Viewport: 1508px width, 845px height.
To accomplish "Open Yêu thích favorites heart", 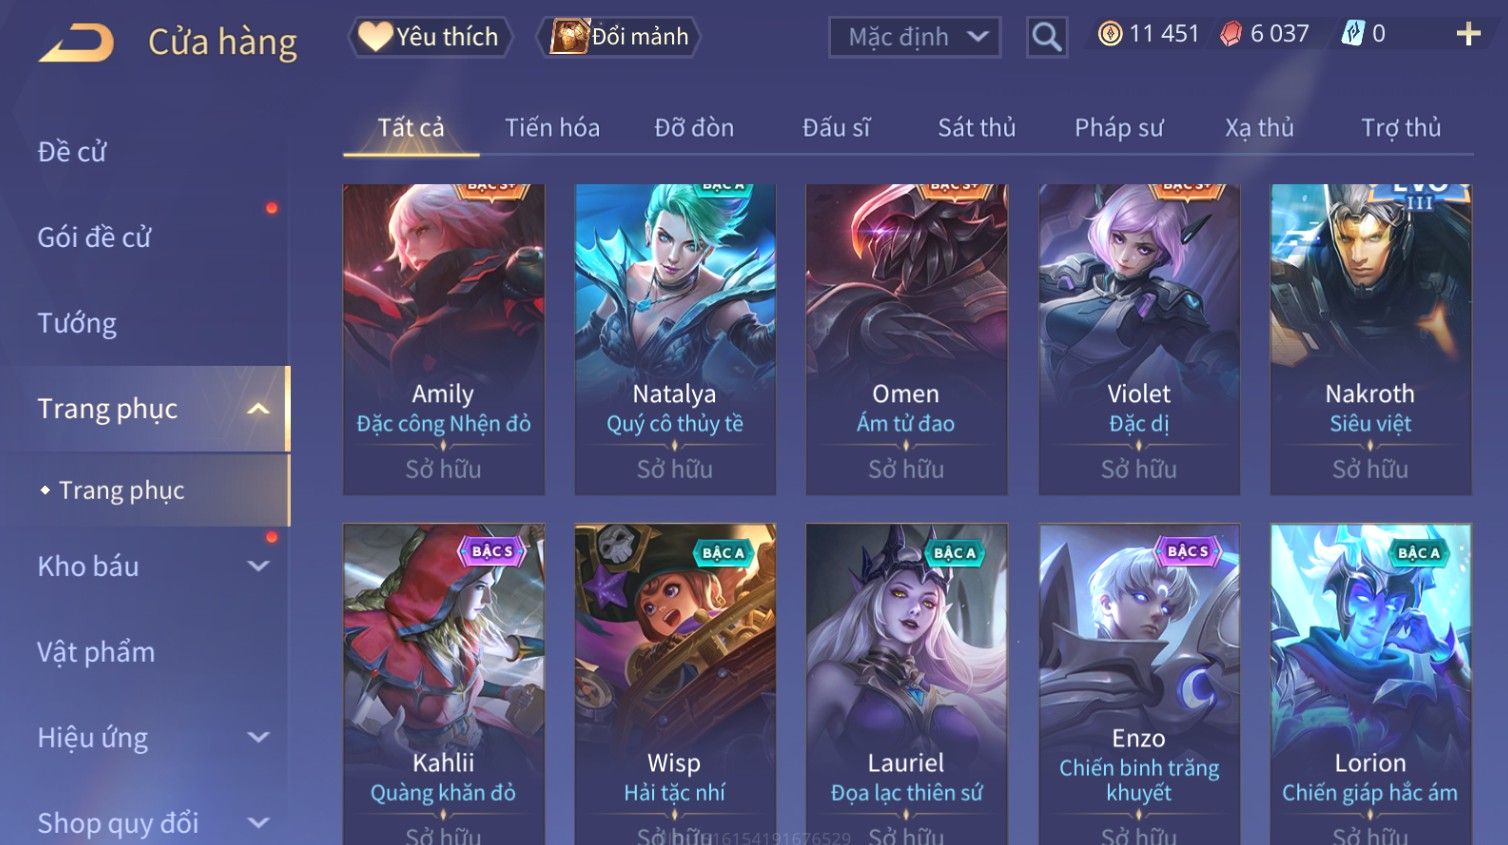I will tap(375, 37).
